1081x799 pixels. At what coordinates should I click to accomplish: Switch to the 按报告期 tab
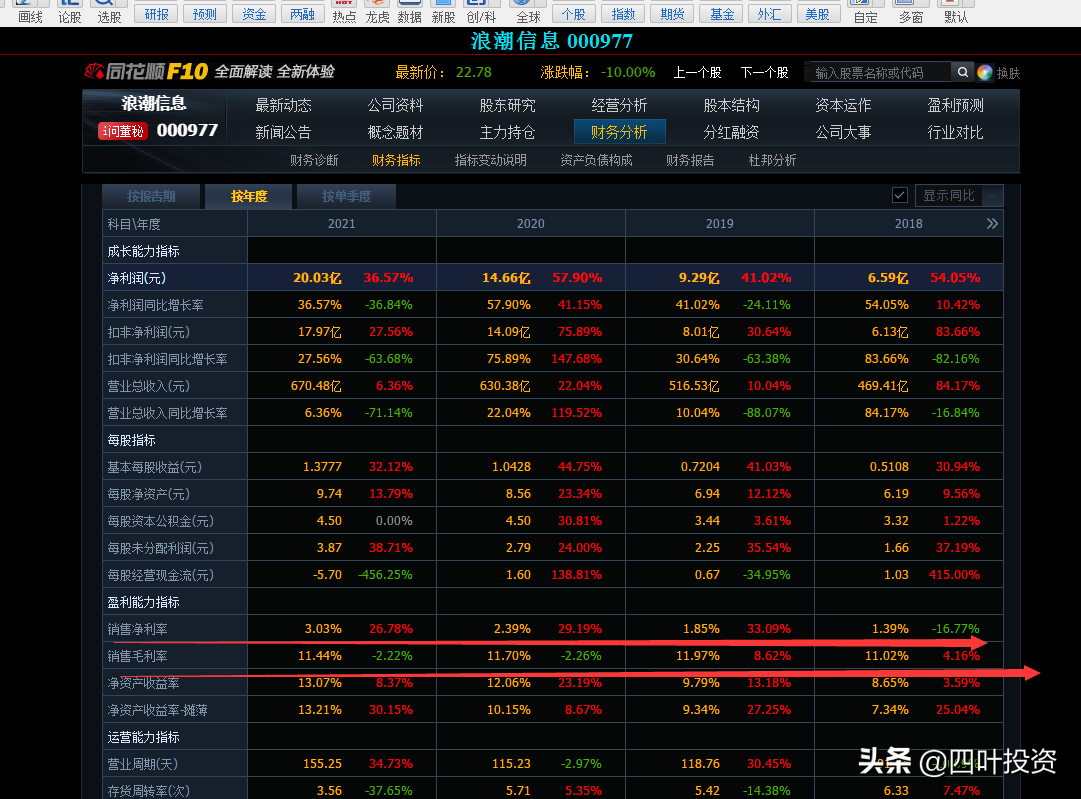point(151,196)
